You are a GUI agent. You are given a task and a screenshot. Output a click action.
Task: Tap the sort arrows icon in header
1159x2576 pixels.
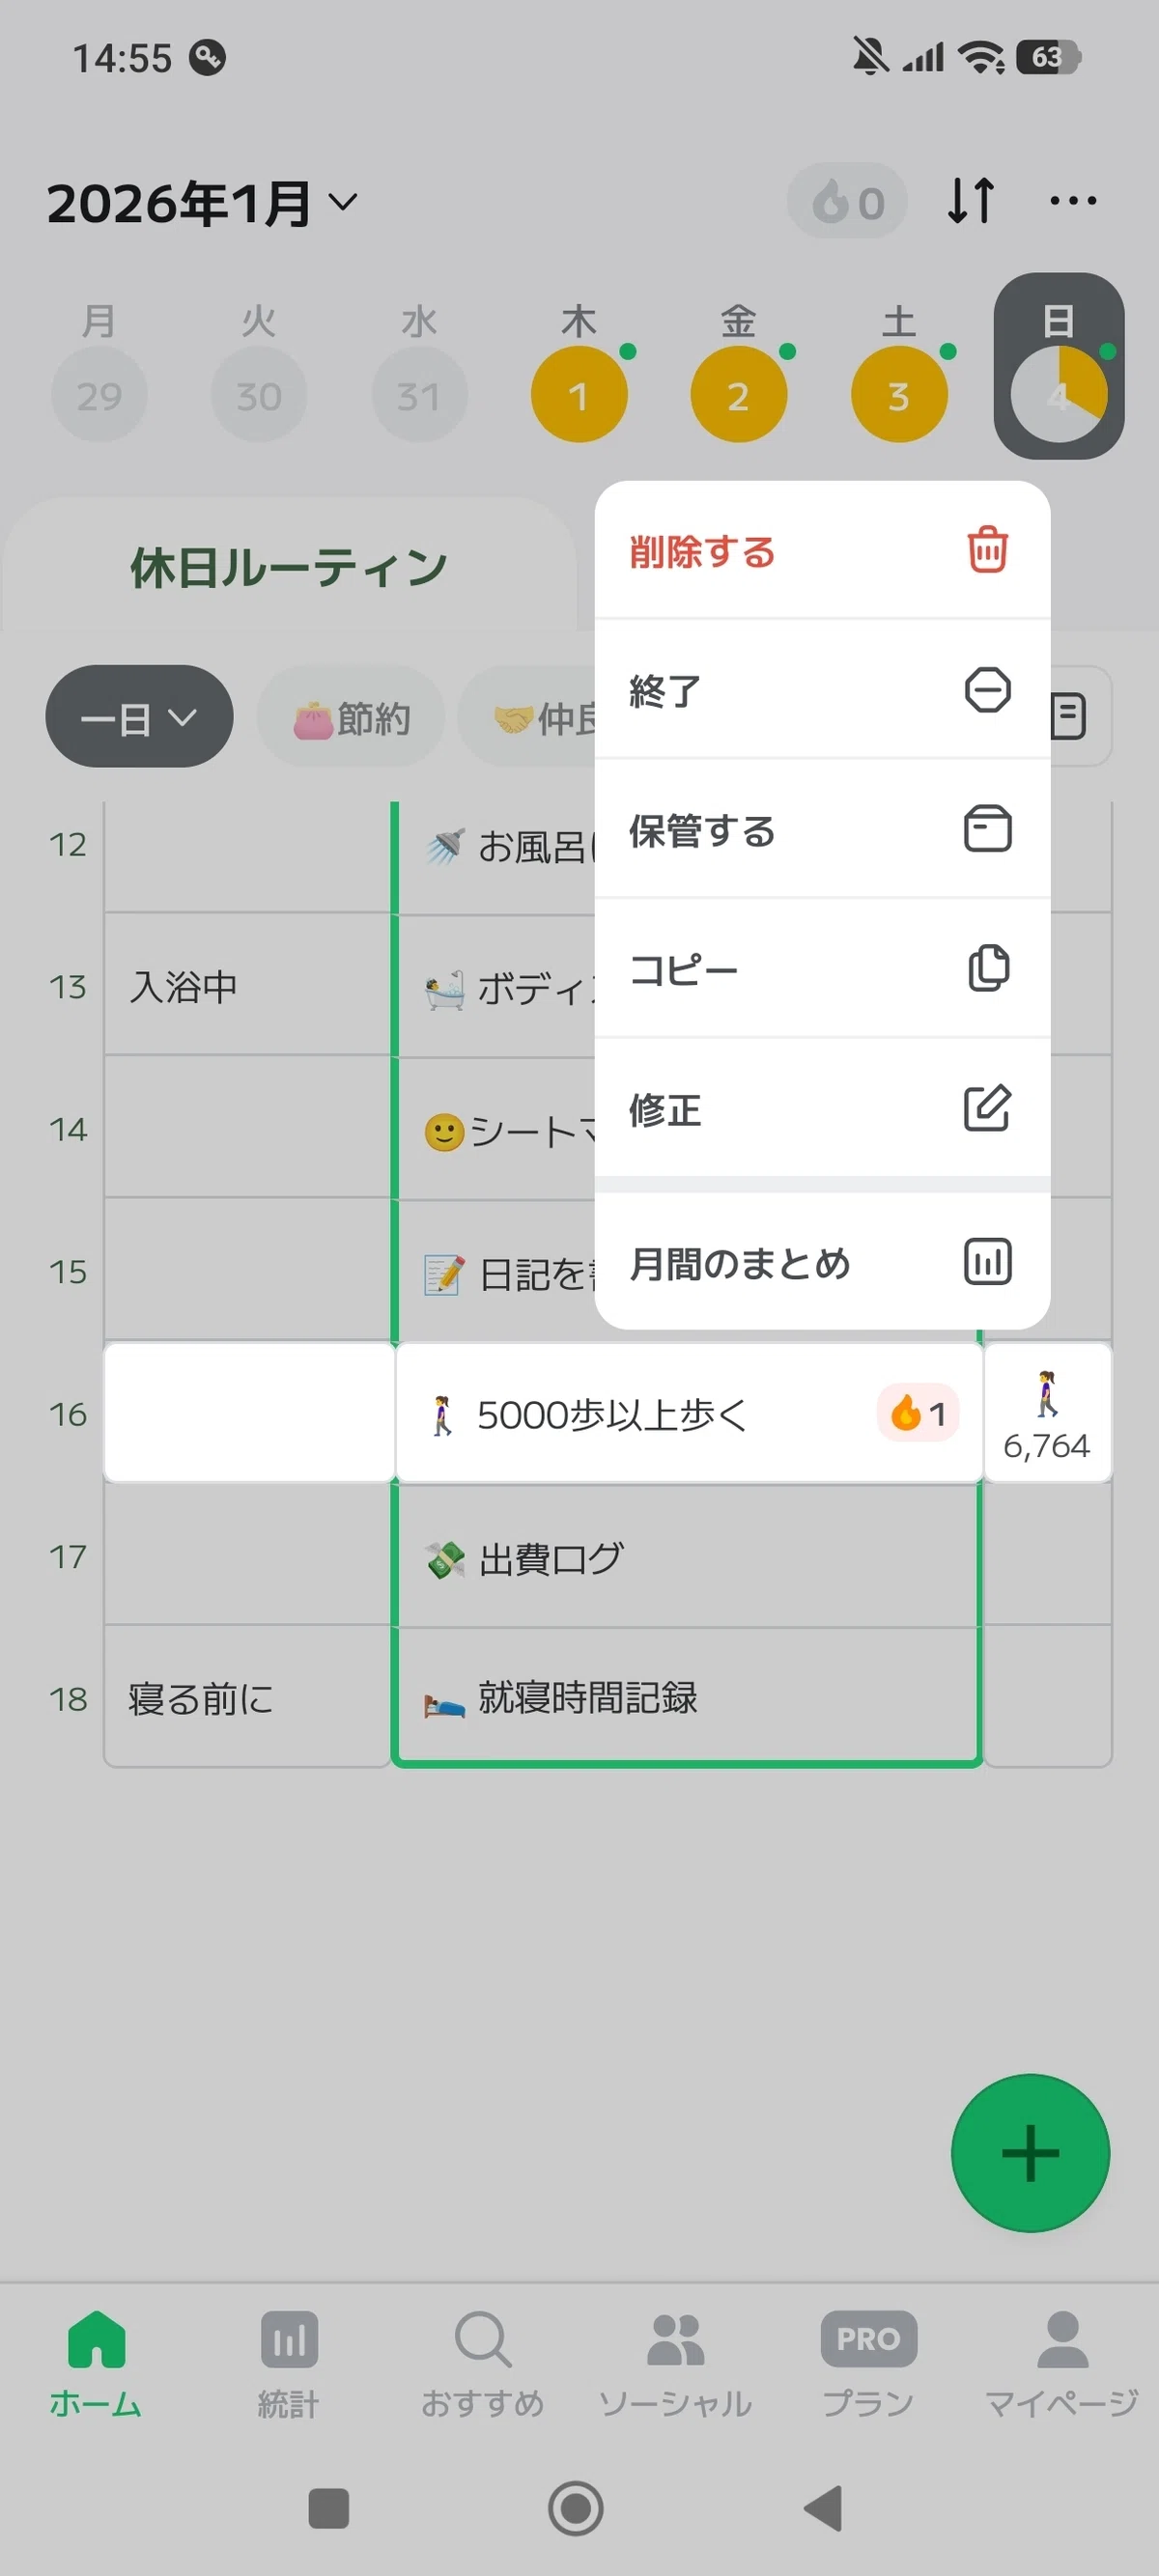coord(970,200)
